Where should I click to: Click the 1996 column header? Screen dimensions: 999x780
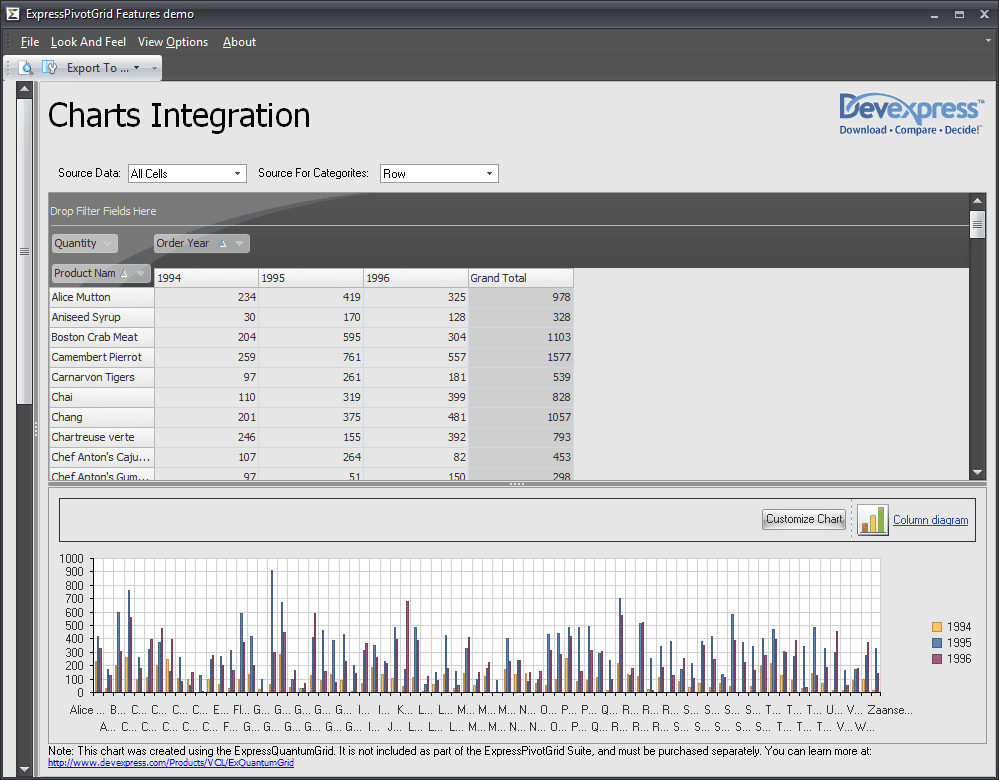tap(415, 278)
